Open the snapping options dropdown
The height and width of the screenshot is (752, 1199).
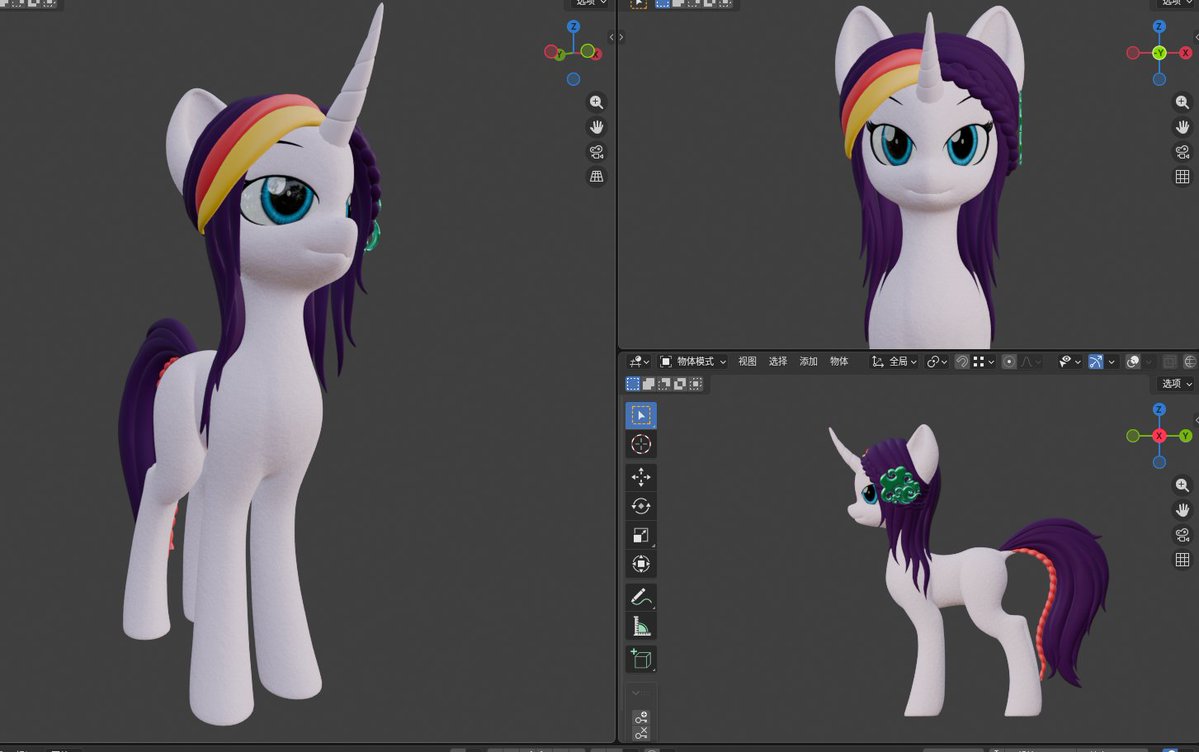(984, 362)
